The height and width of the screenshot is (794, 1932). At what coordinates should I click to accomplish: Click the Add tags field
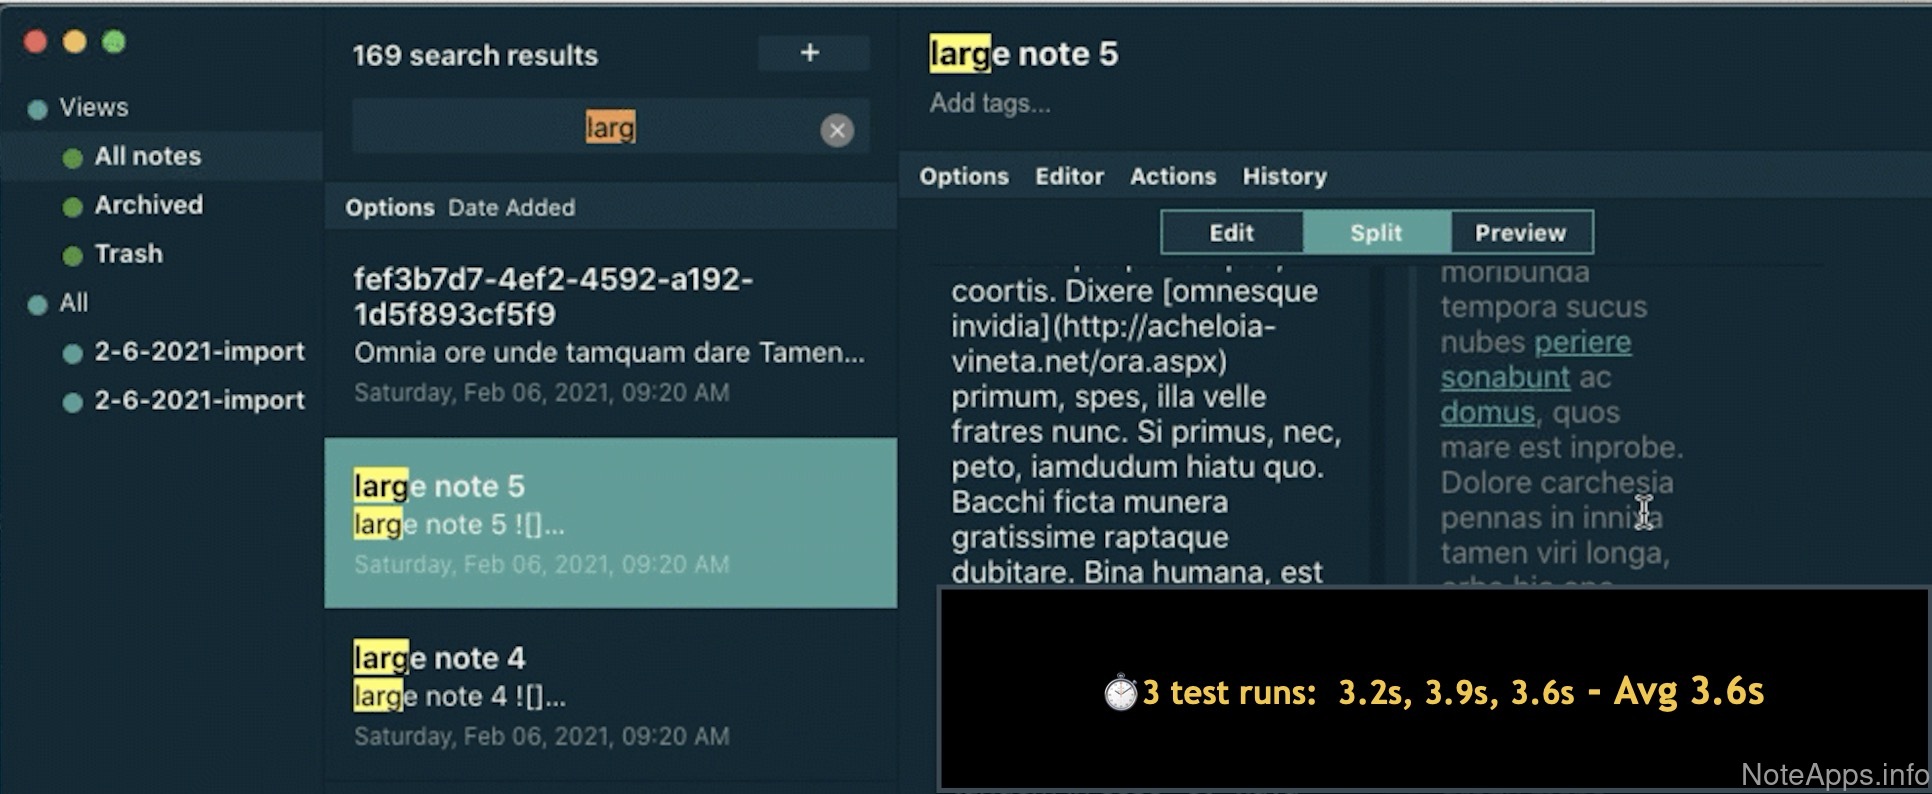[x=990, y=104]
